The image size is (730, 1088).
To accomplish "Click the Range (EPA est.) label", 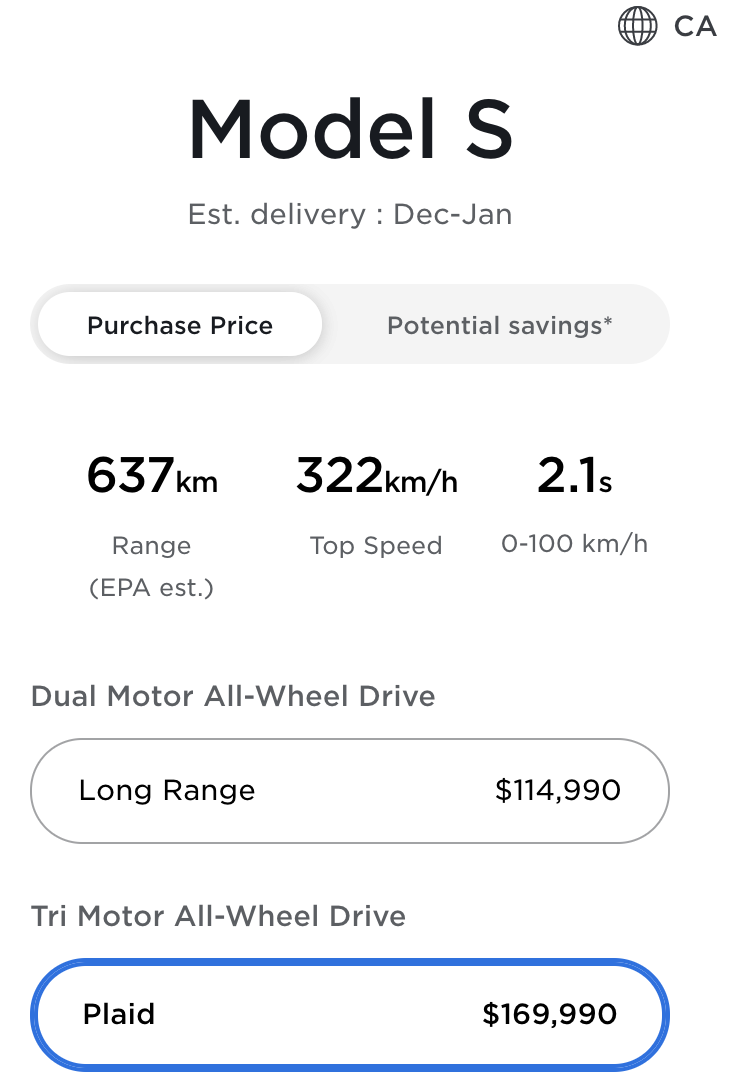I will [151, 567].
